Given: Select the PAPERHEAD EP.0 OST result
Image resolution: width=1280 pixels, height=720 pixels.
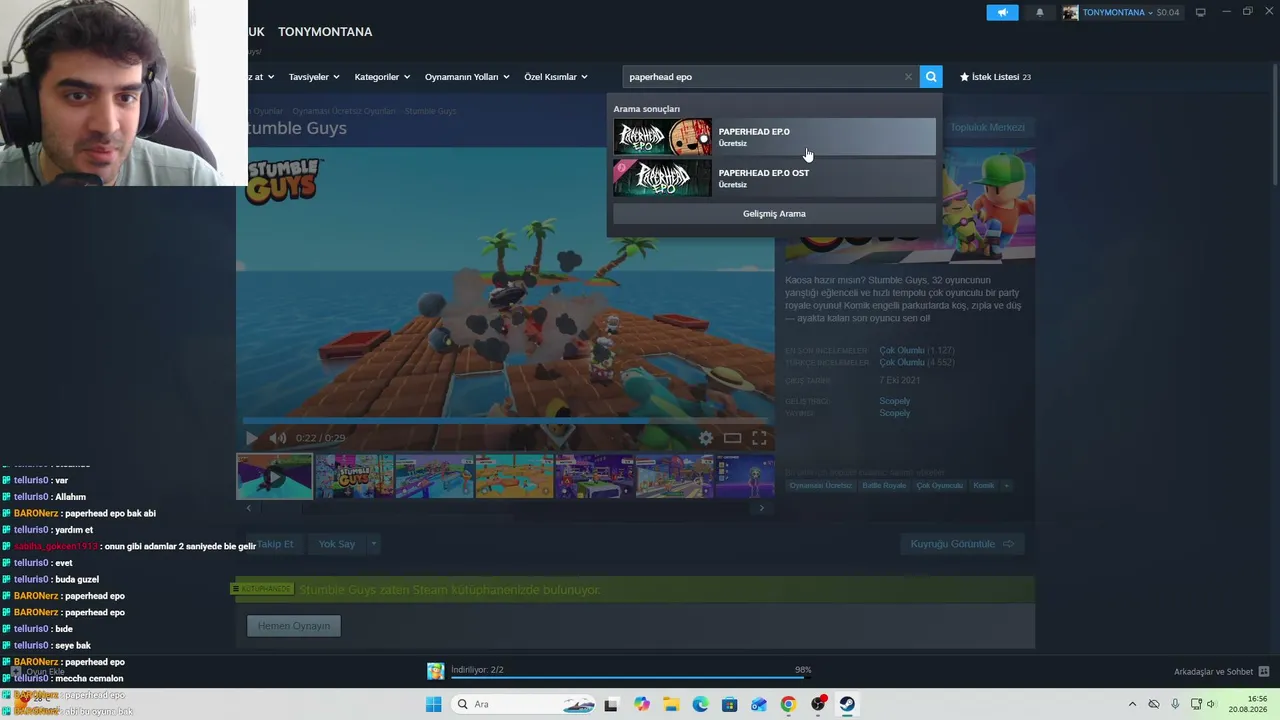Looking at the screenshot, I should (774, 178).
